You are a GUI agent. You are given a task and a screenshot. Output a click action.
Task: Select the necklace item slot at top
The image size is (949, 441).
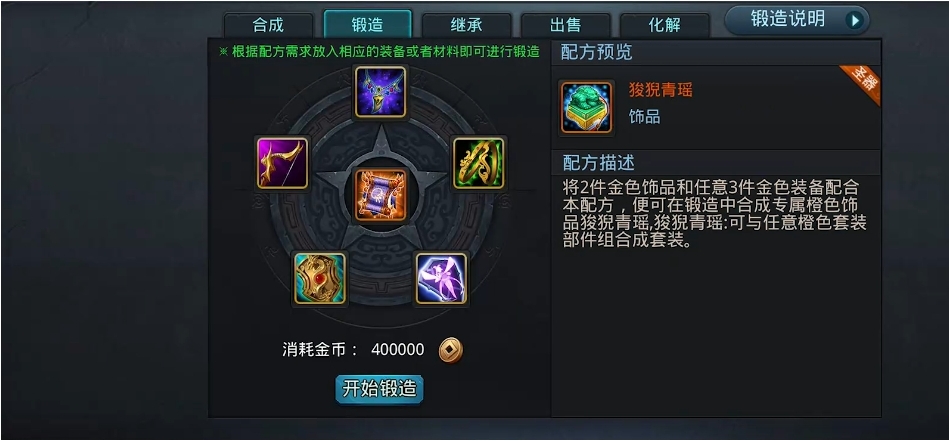tap(380, 92)
